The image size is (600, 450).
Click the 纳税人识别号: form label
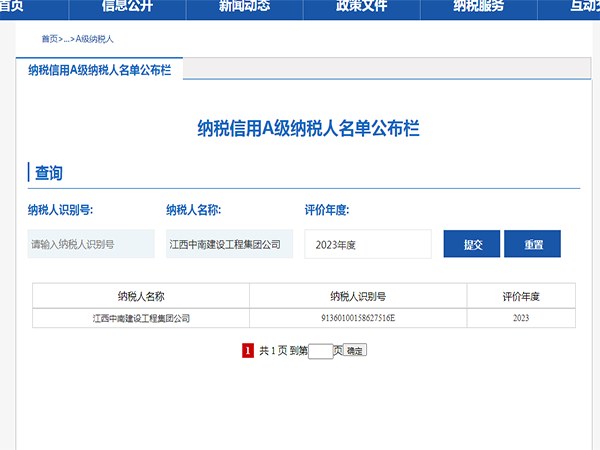(x=60, y=210)
